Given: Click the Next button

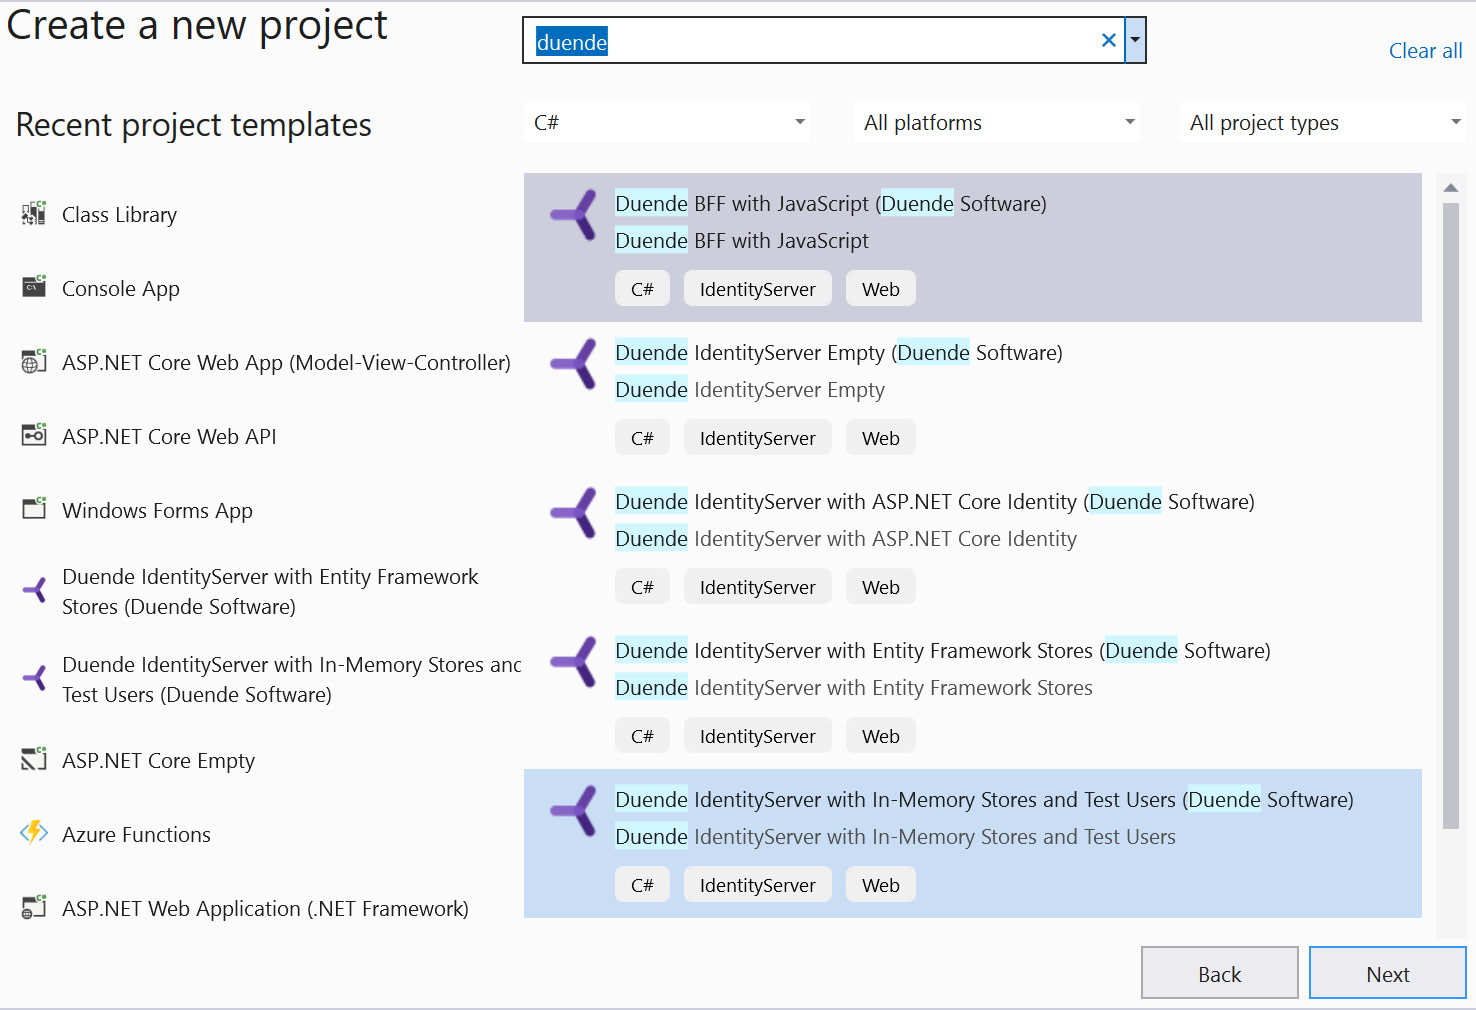Looking at the screenshot, I should 1387,973.
